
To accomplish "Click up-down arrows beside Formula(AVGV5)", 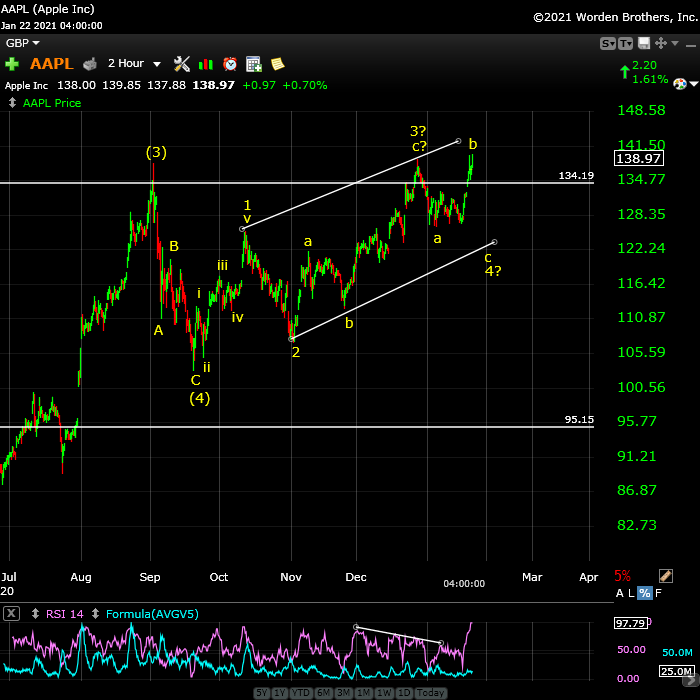I will click(95, 614).
